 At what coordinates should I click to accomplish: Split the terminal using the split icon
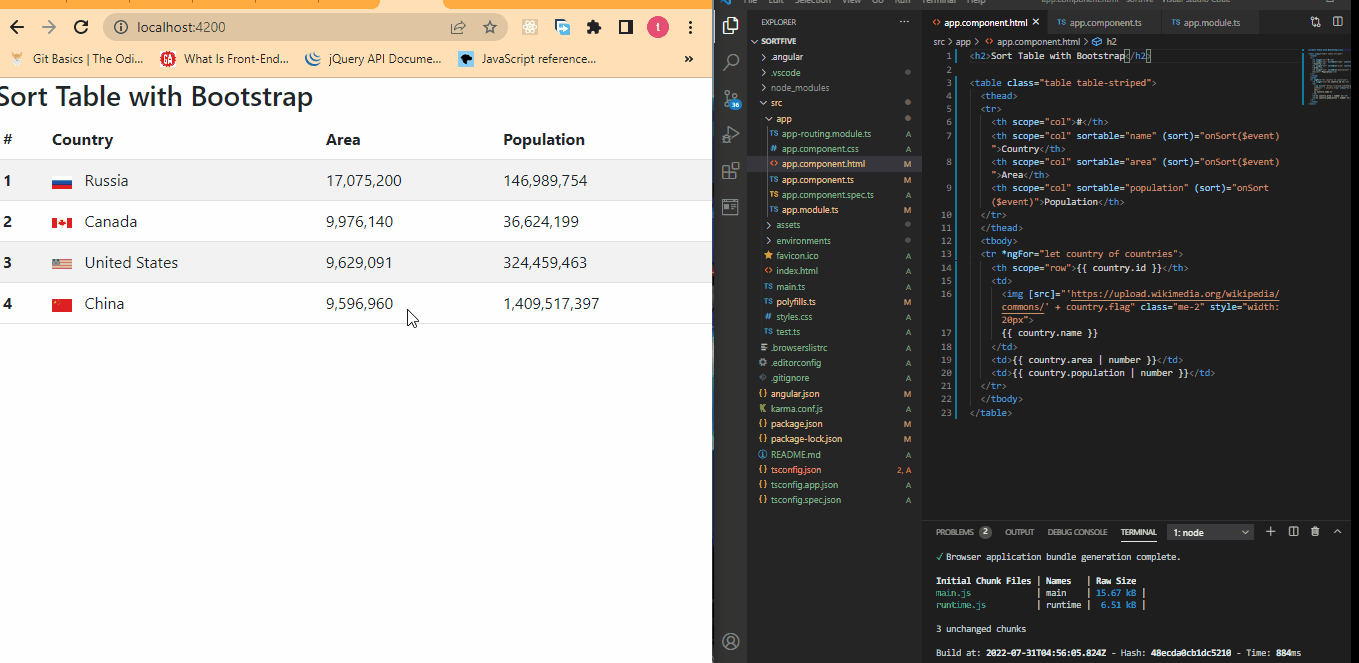[x=1292, y=531]
